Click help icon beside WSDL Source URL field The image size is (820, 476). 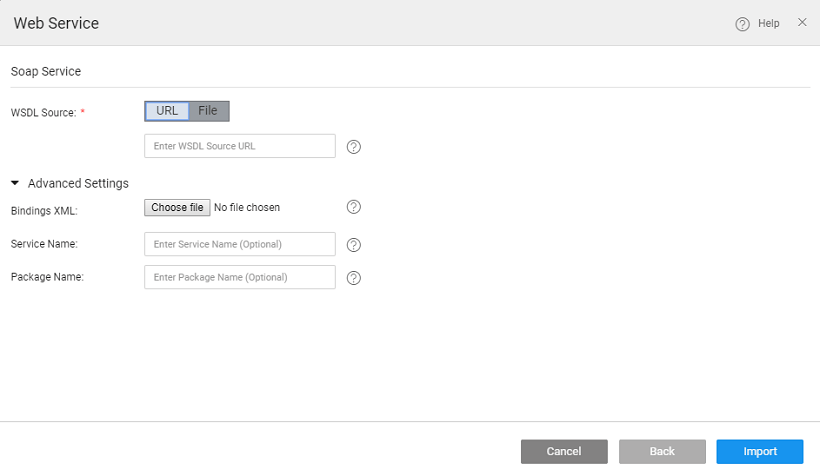(353, 147)
